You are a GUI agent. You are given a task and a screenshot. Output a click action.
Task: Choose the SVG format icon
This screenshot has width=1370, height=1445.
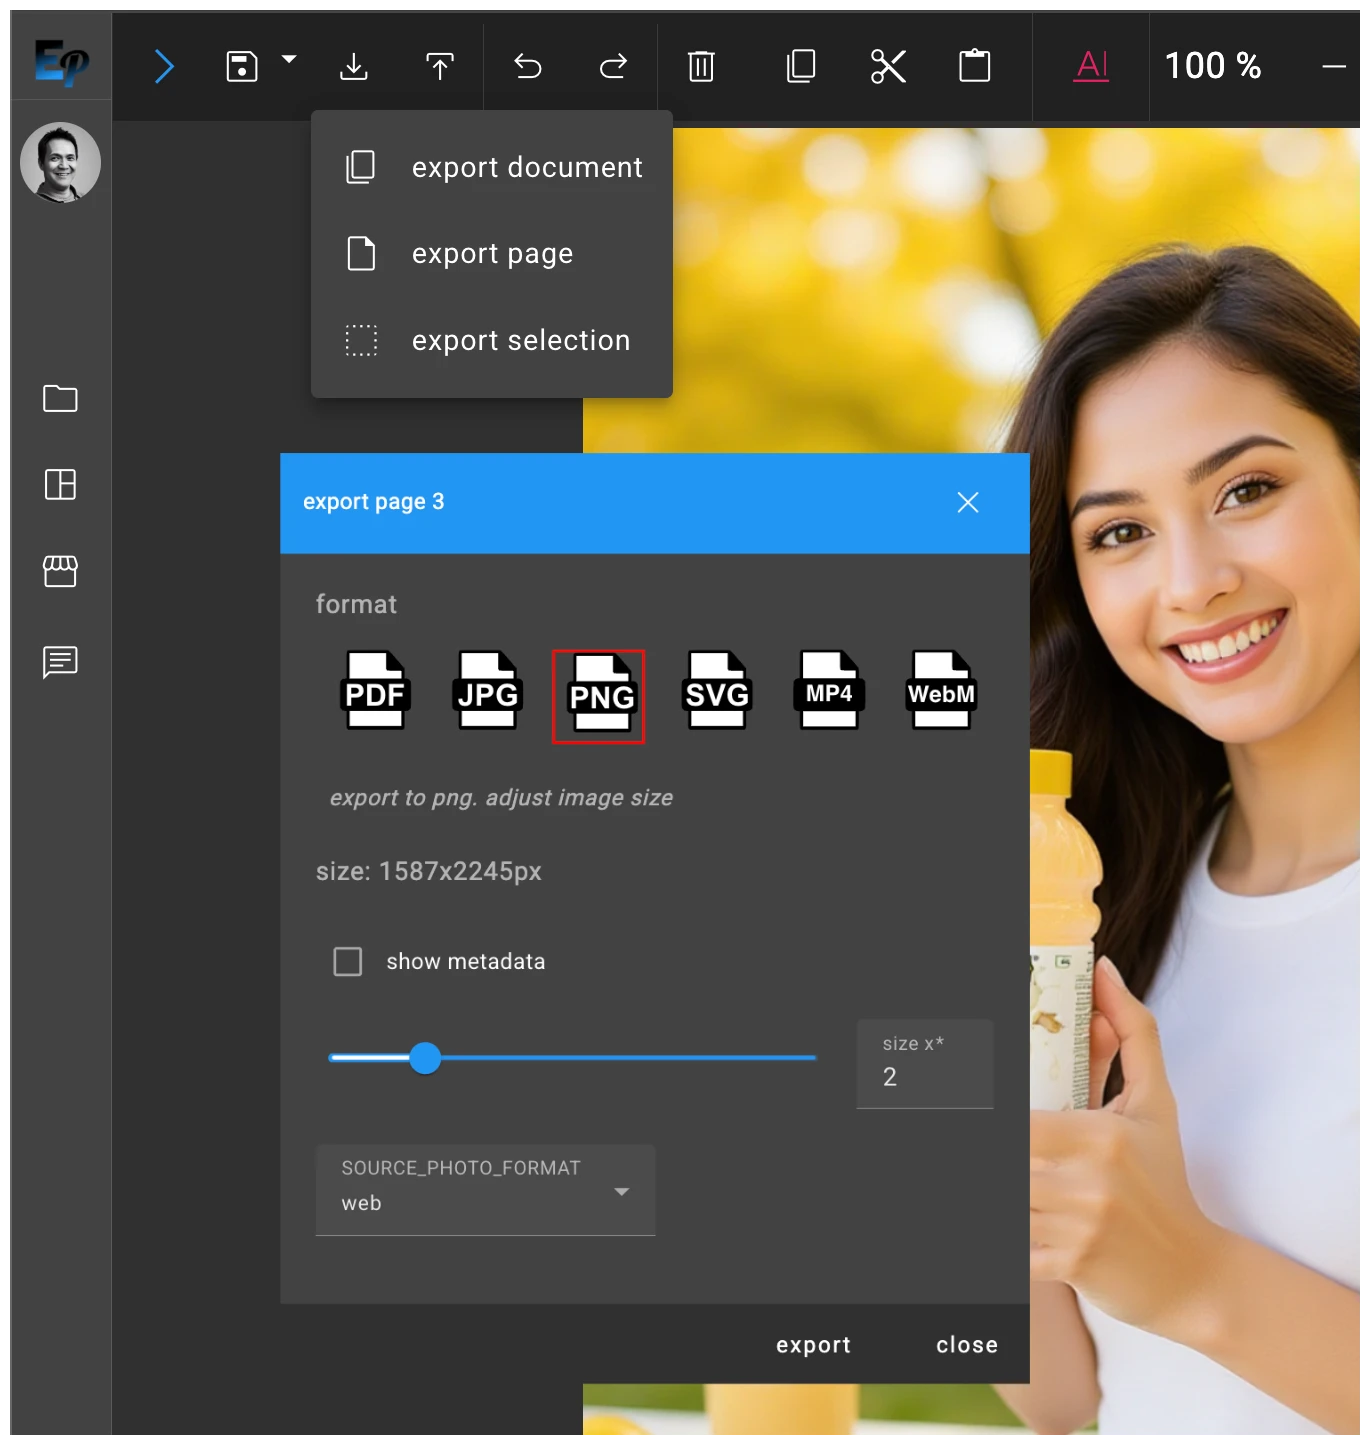[716, 692]
